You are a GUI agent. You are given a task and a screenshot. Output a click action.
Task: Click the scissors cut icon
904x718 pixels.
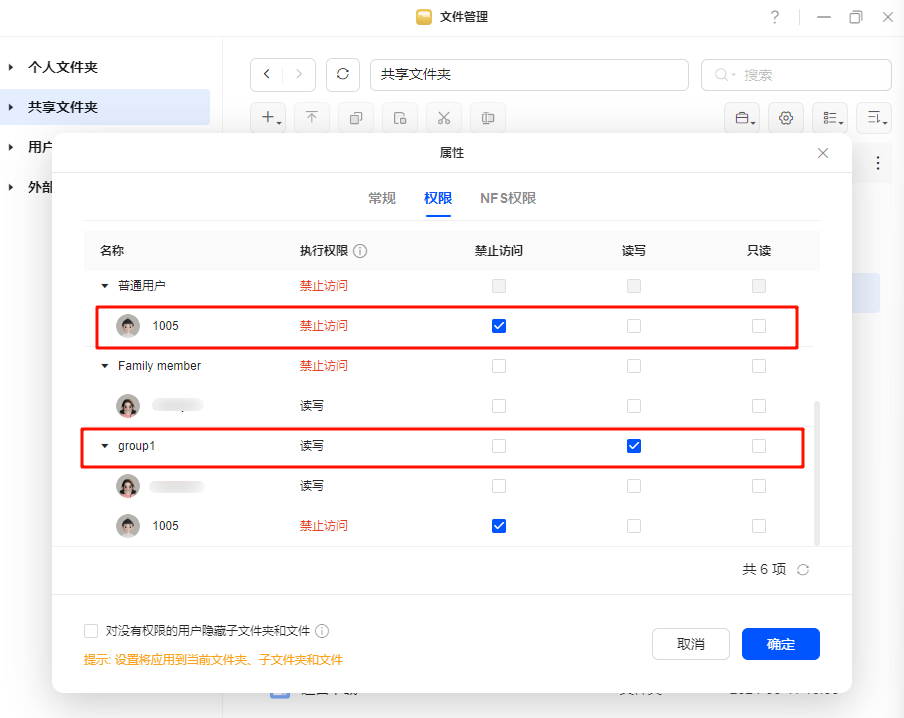pos(443,118)
